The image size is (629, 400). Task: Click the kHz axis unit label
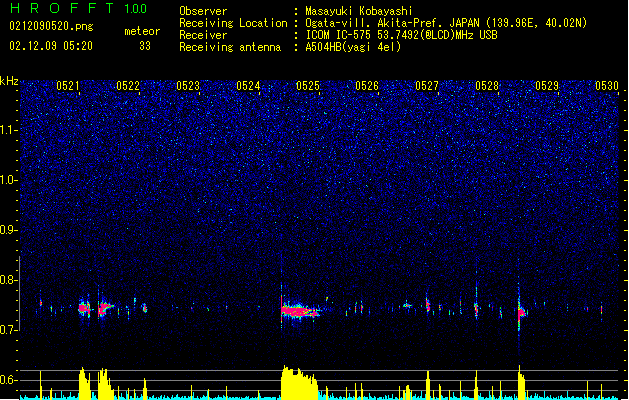point(9,81)
